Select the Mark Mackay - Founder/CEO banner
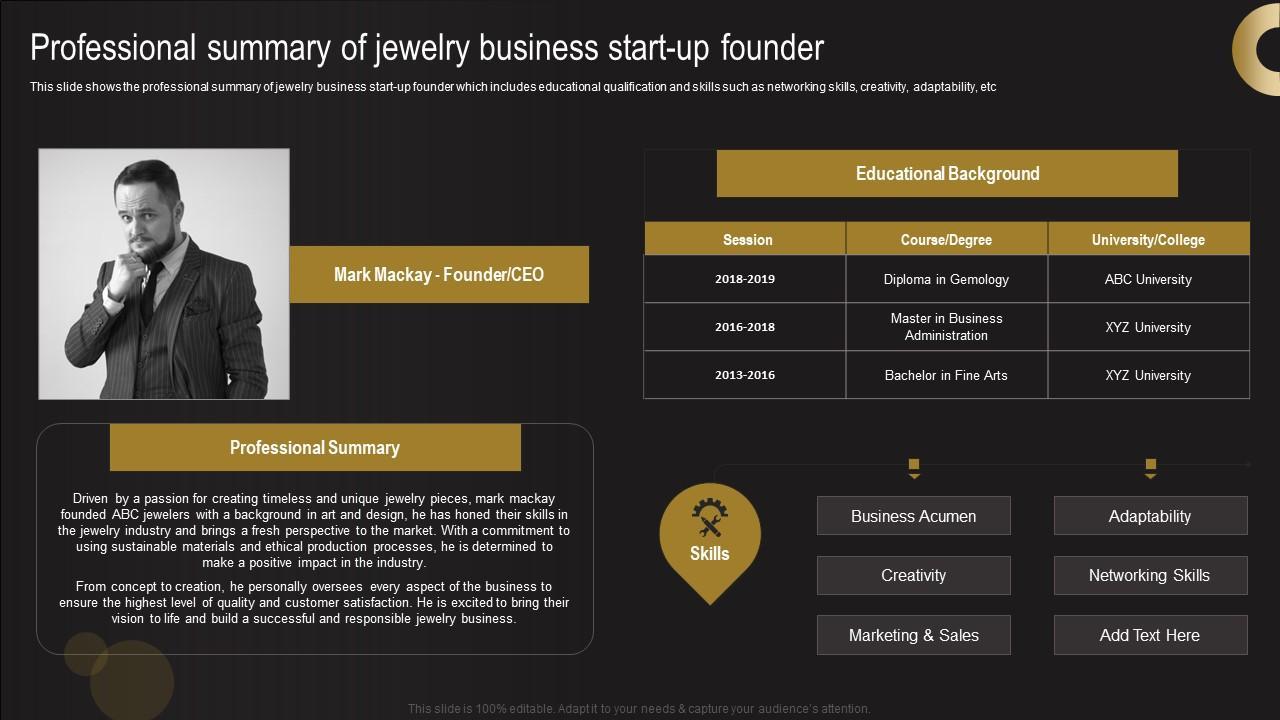 (x=439, y=274)
